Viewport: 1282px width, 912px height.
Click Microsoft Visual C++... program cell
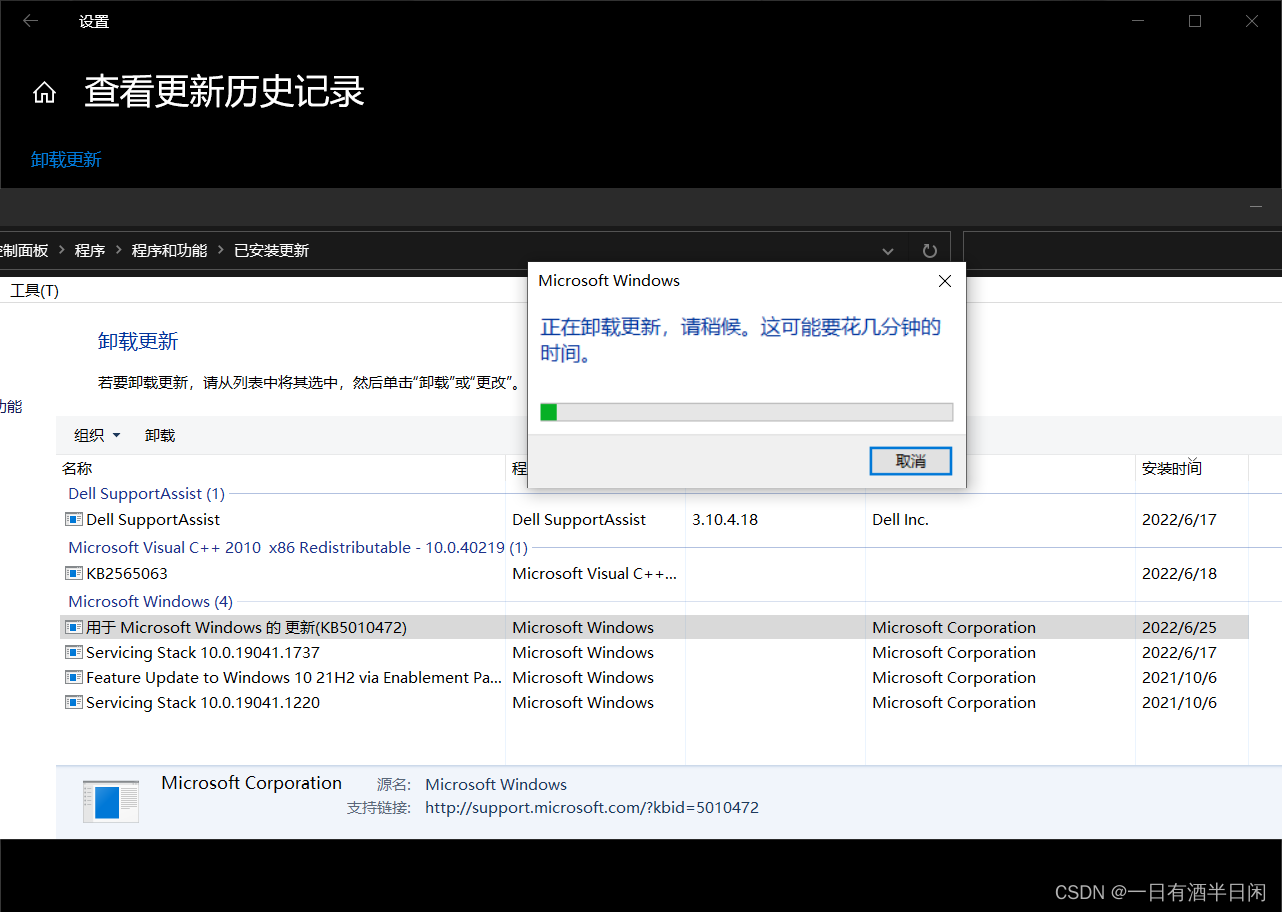click(x=595, y=573)
